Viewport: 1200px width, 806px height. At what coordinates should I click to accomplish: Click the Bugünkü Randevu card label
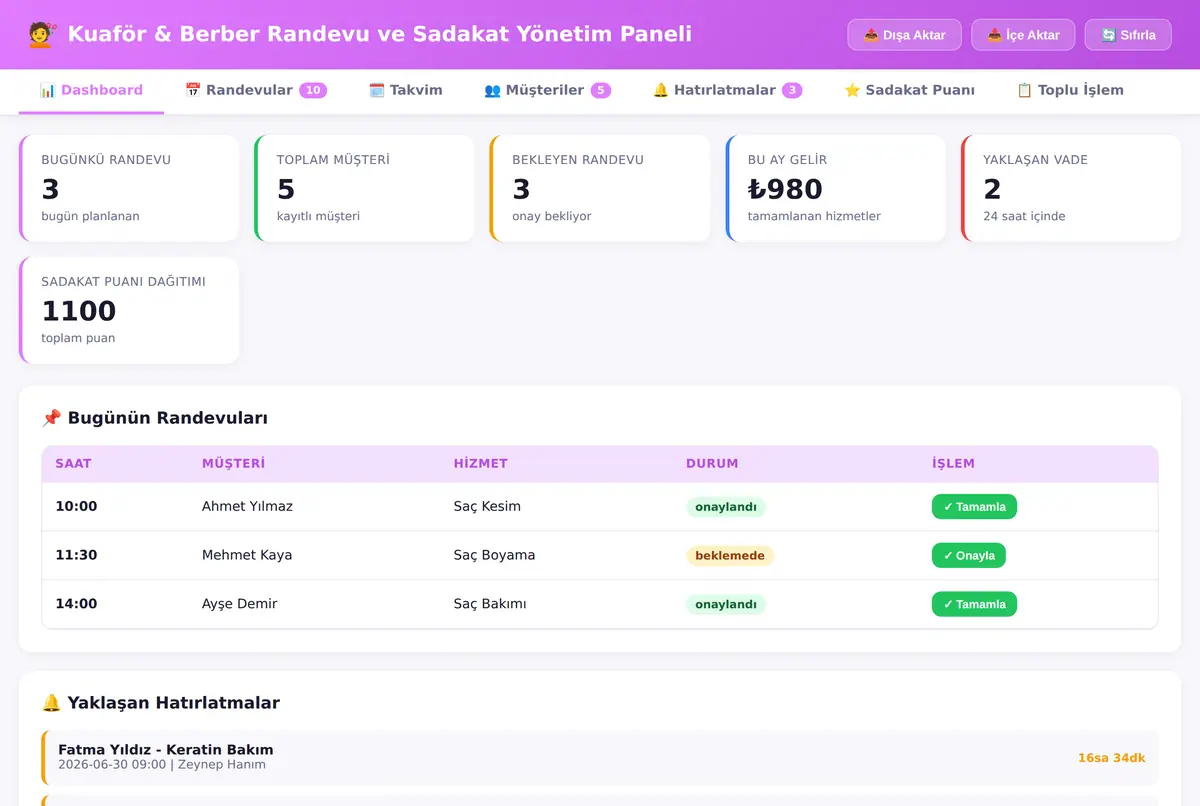pyautogui.click(x=106, y=160)
